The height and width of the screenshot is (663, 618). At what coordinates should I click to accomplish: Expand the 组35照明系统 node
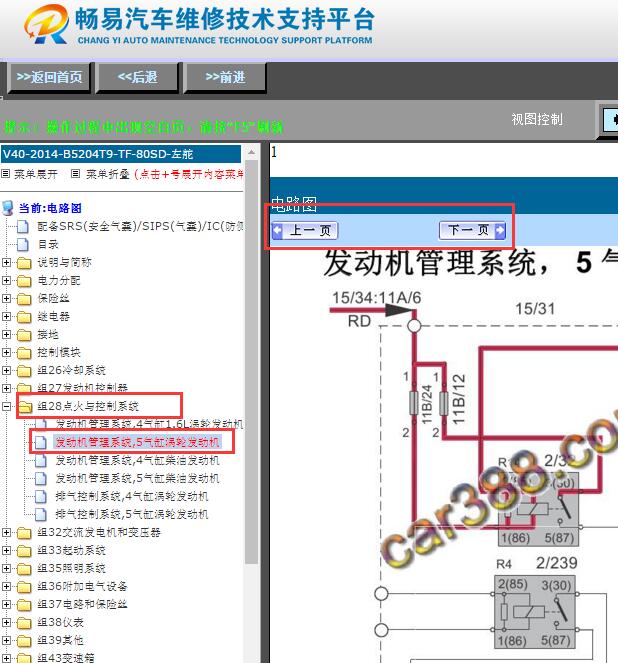(x=6, y=568)
